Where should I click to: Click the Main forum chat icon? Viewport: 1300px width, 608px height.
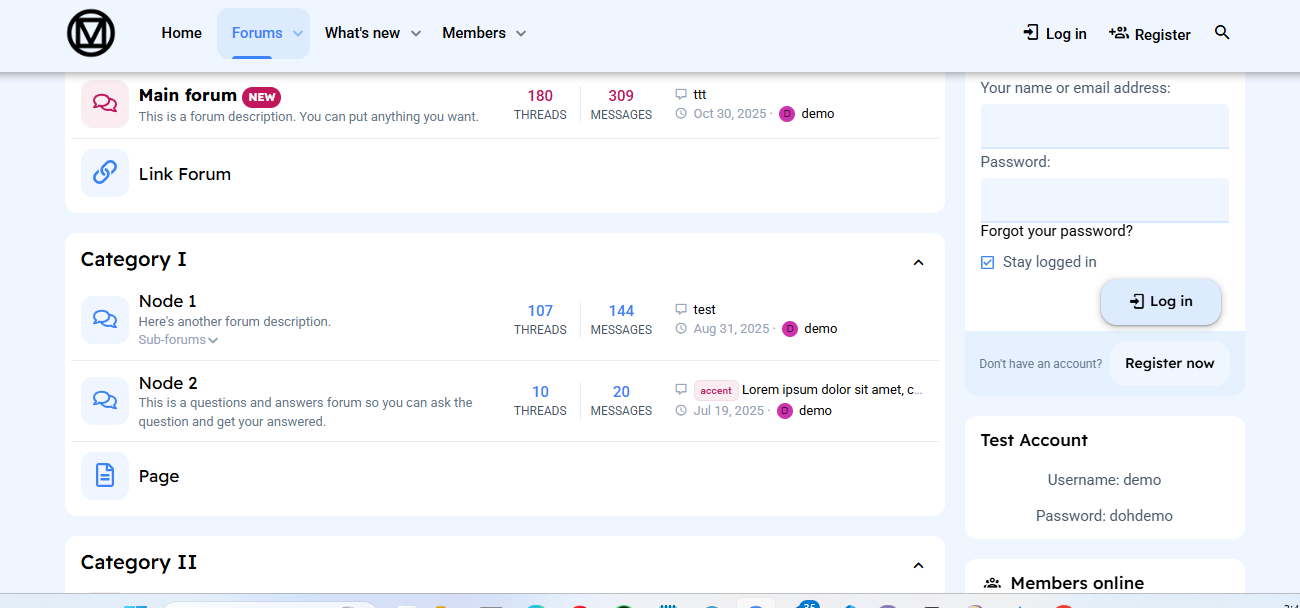(105, 104)
